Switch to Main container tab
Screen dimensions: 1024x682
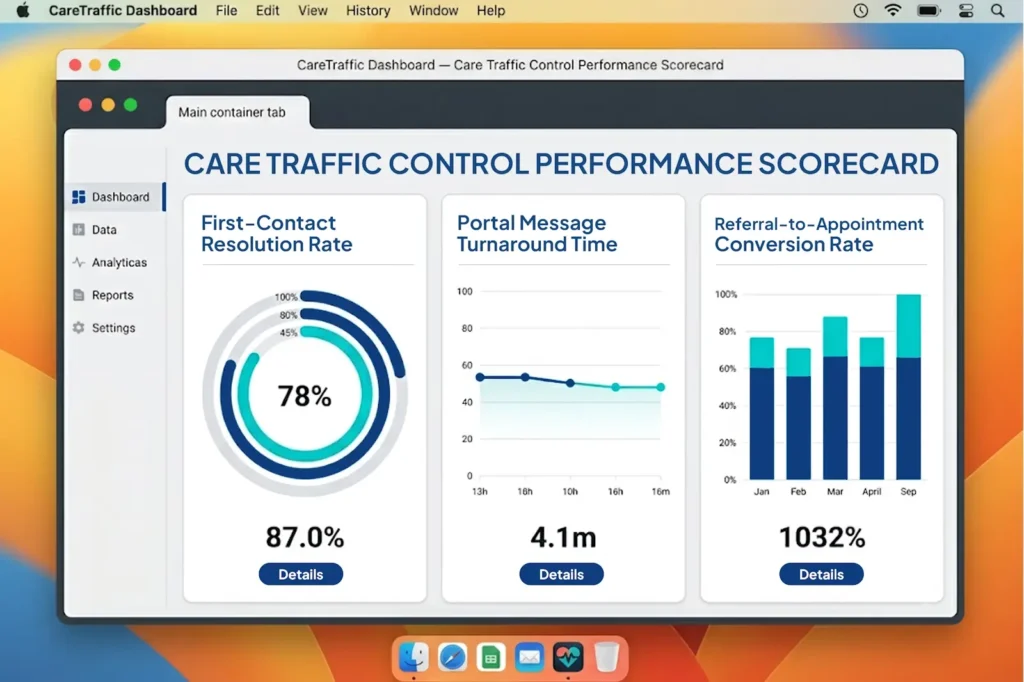coord(238,112)
